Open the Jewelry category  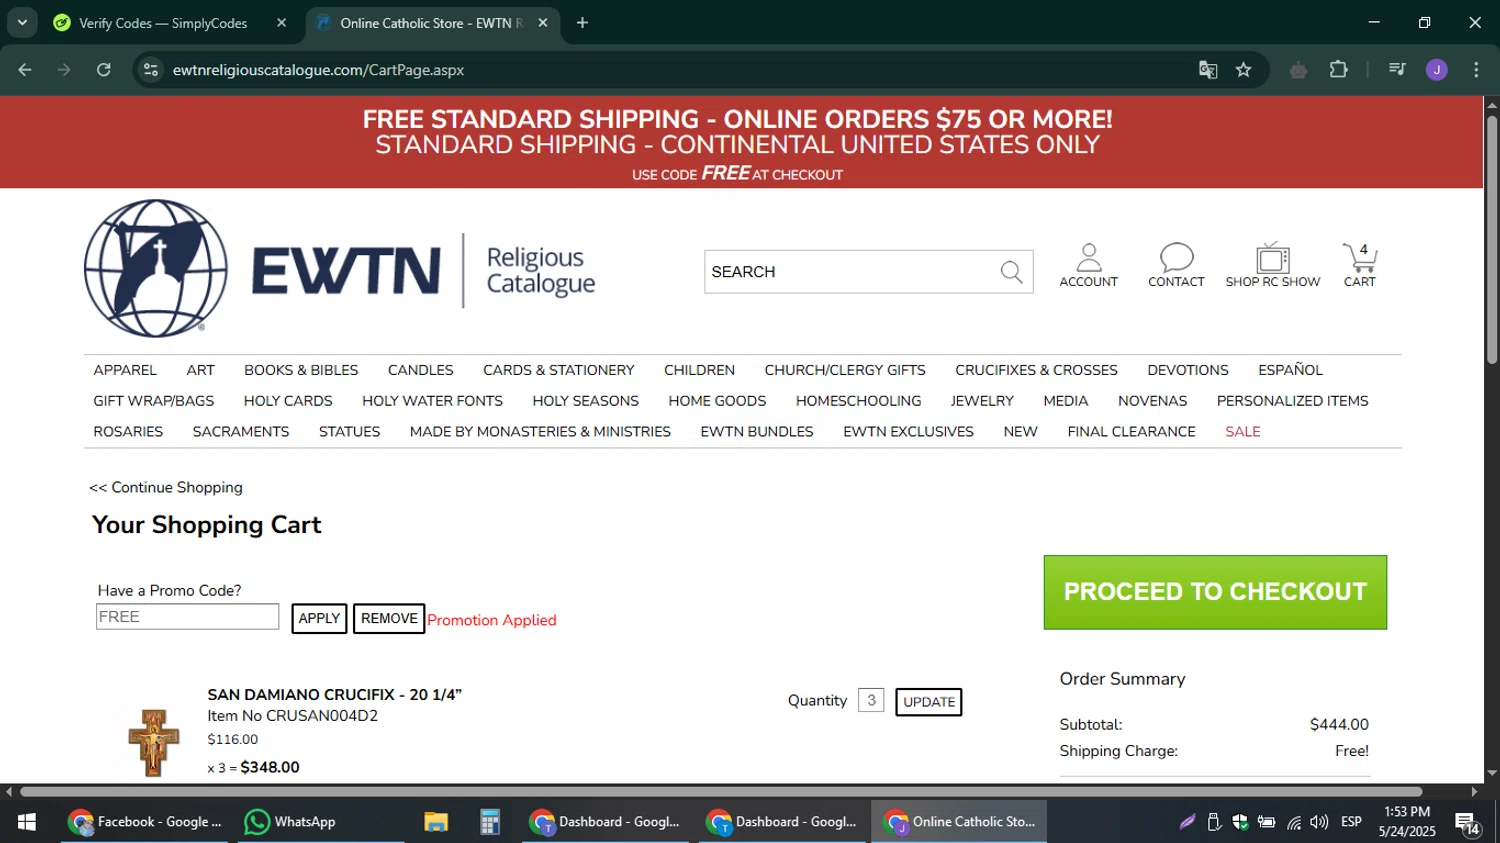click(982, 401)
